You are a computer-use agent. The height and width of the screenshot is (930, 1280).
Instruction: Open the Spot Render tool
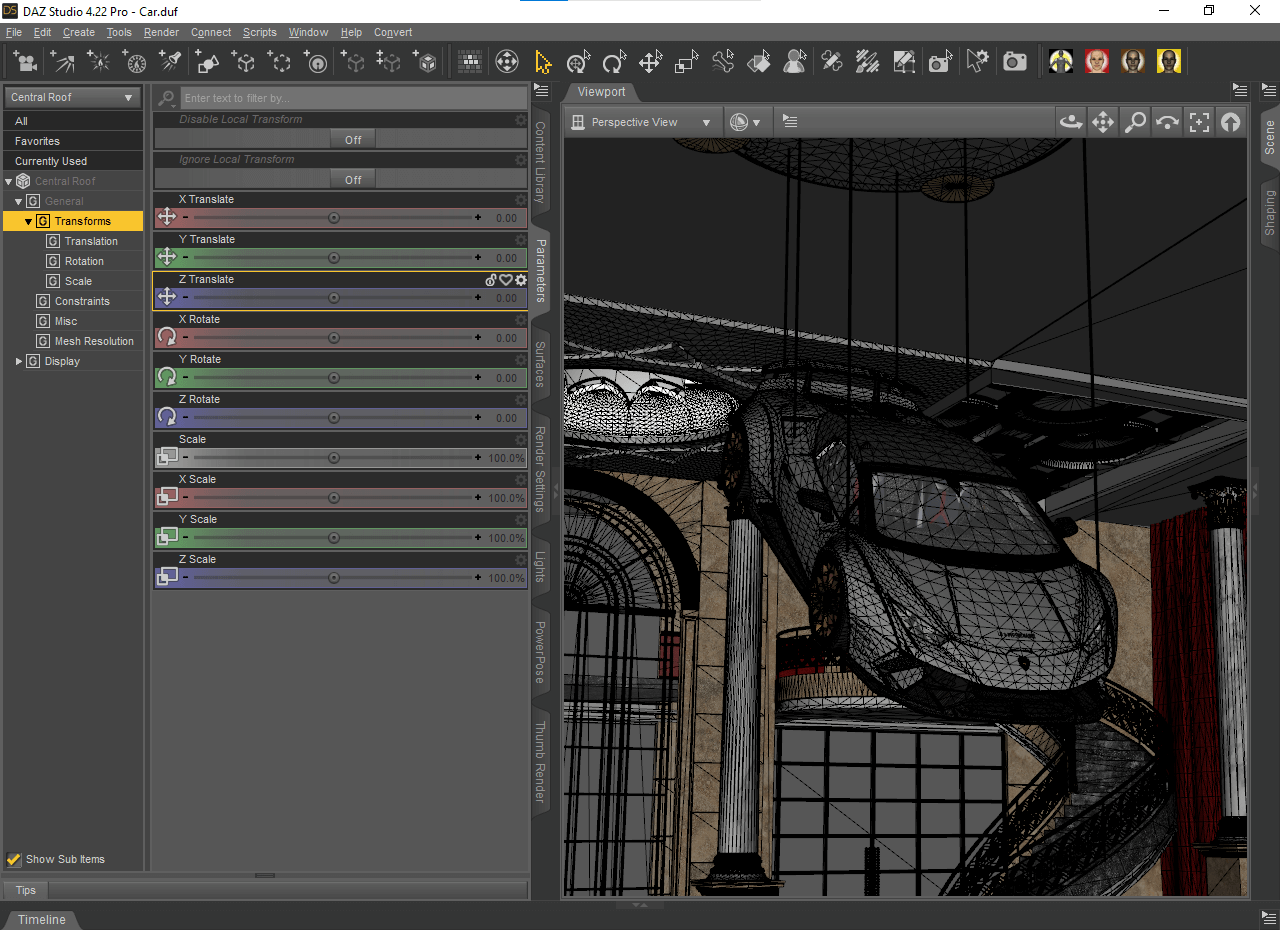[939, 62]
